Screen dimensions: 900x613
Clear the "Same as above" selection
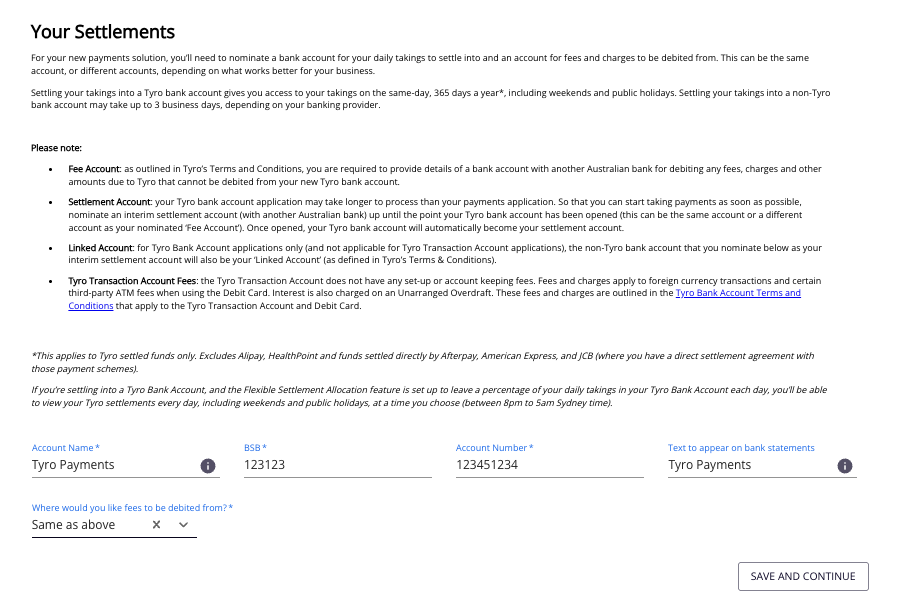tap(156, 525)
